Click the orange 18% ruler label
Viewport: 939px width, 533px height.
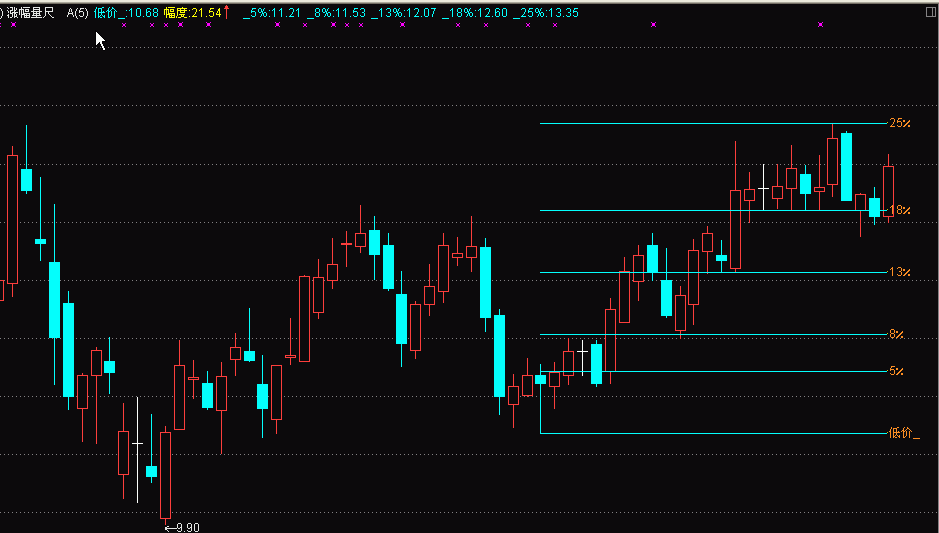click(899, 210)
